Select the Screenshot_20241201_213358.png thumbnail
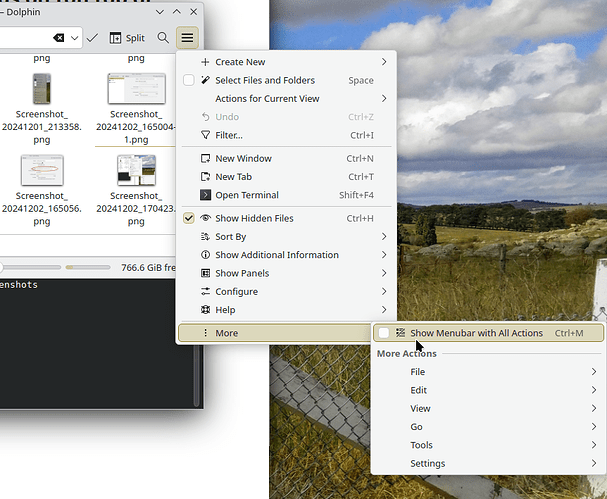This screenshot has width=607, height=499. [x=41, y=89]
